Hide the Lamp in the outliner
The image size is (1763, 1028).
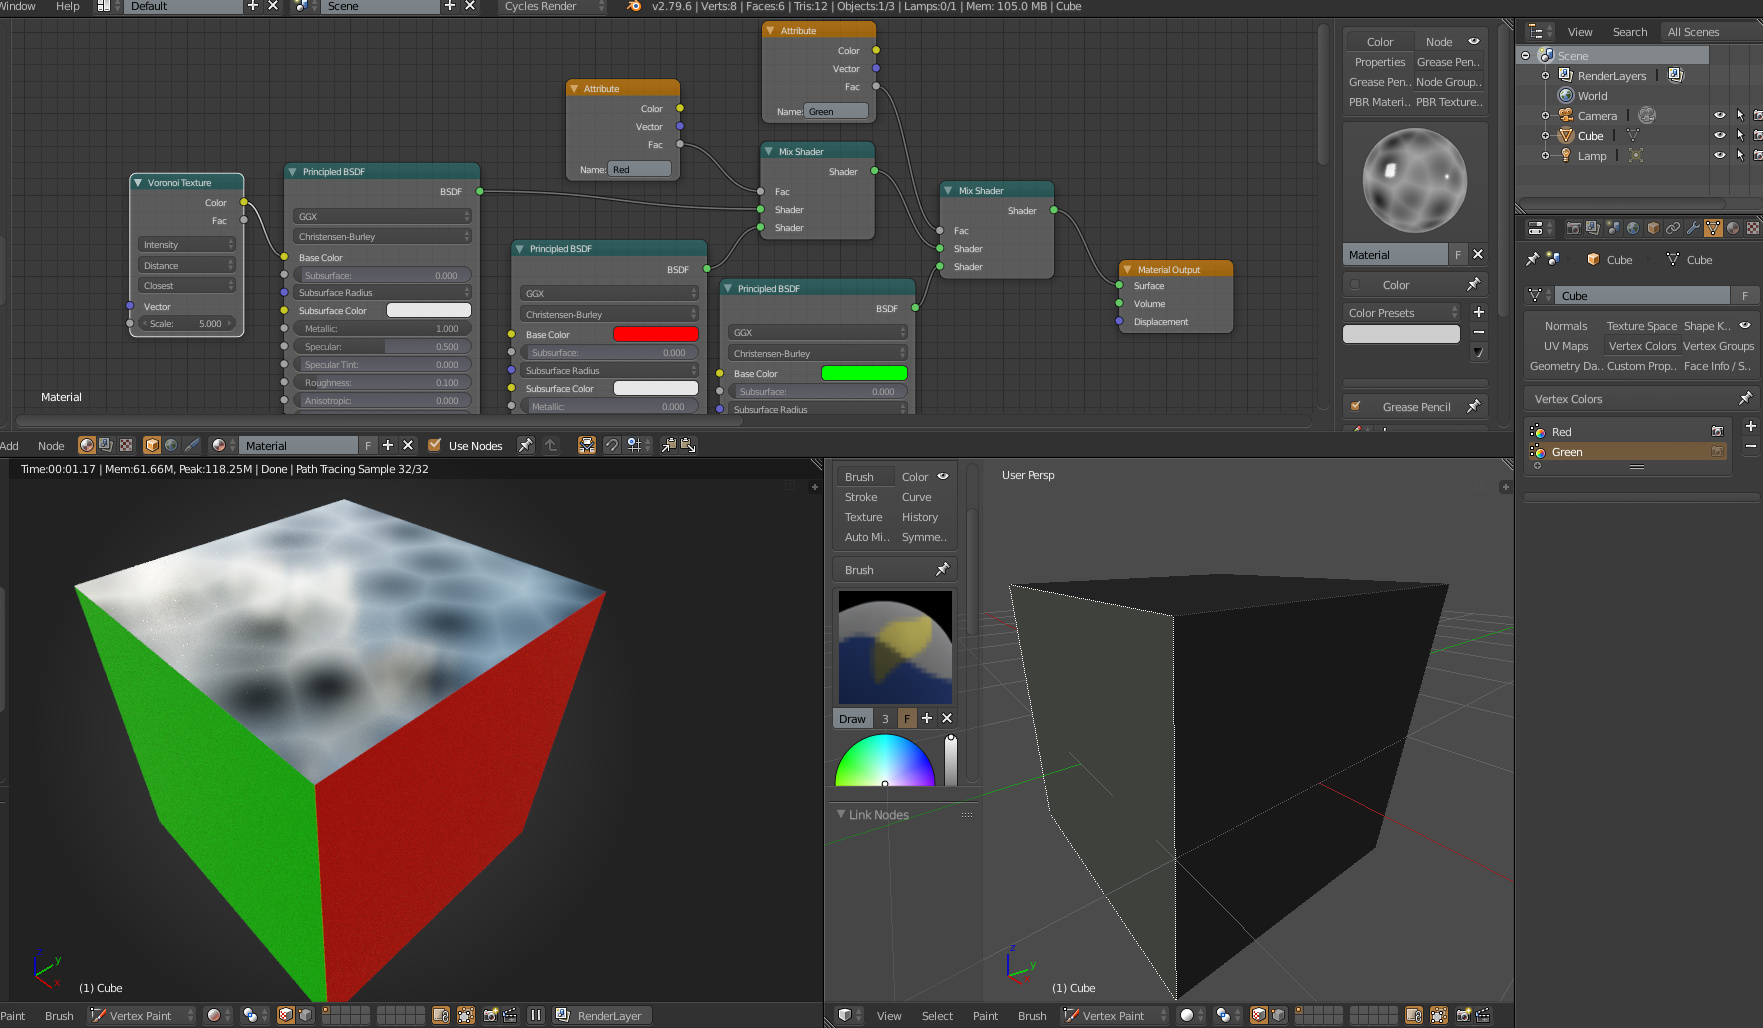tap(1720, 156)
